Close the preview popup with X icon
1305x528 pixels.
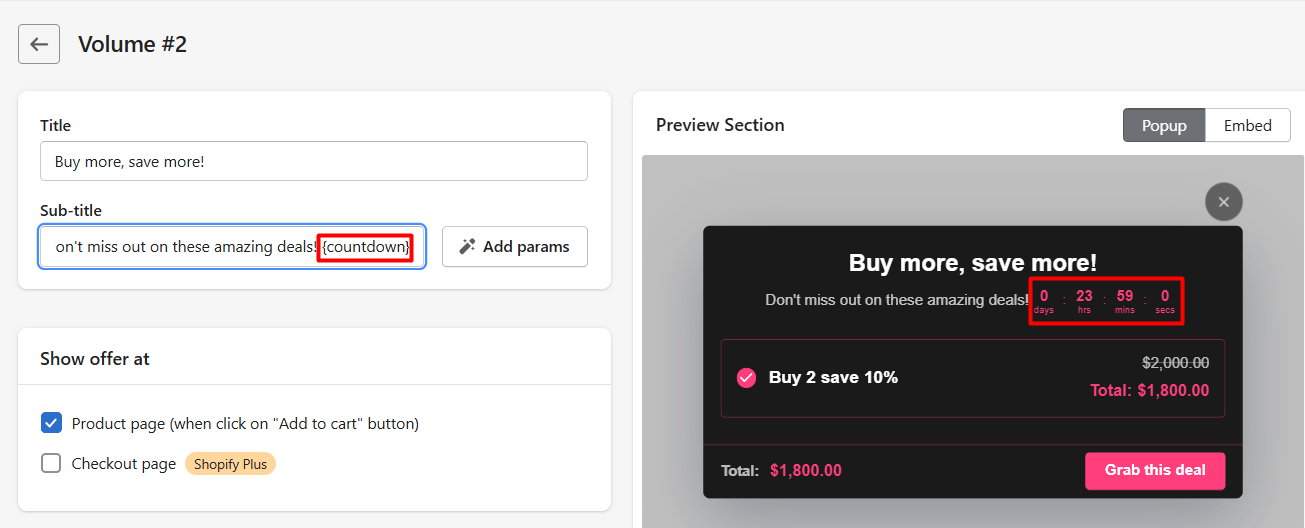click(1224, 202)
